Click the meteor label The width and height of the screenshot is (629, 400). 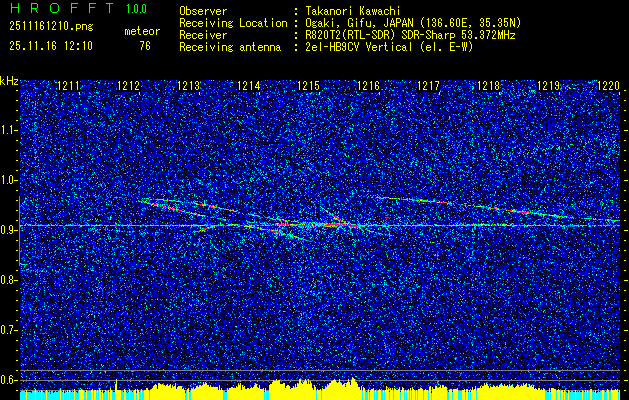(142, 31)
